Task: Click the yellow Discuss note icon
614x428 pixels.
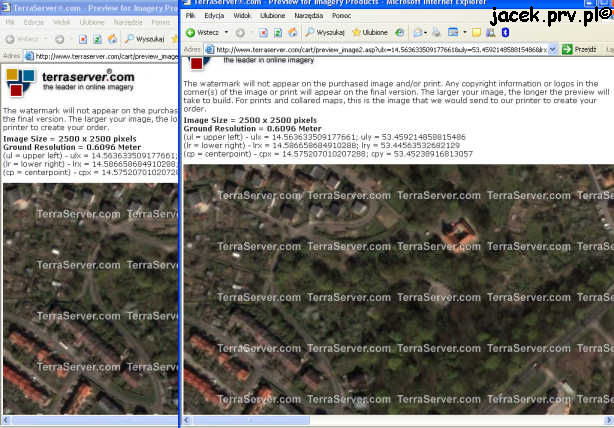Action: point(476,33)
